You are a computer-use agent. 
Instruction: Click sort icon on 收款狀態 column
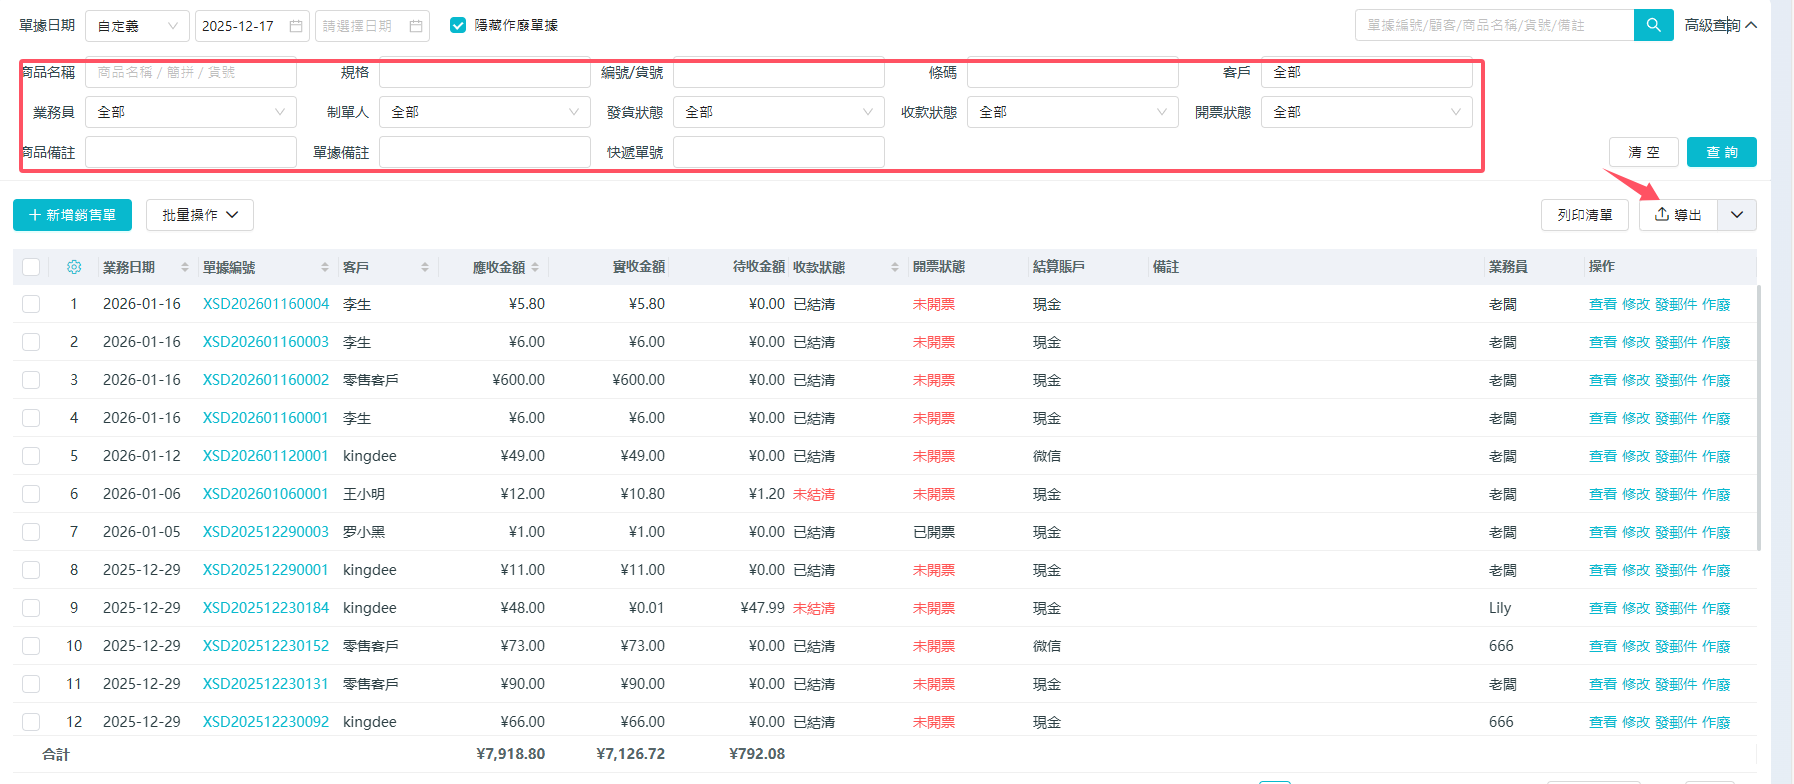pyautogui.click(x=895, y=267)
